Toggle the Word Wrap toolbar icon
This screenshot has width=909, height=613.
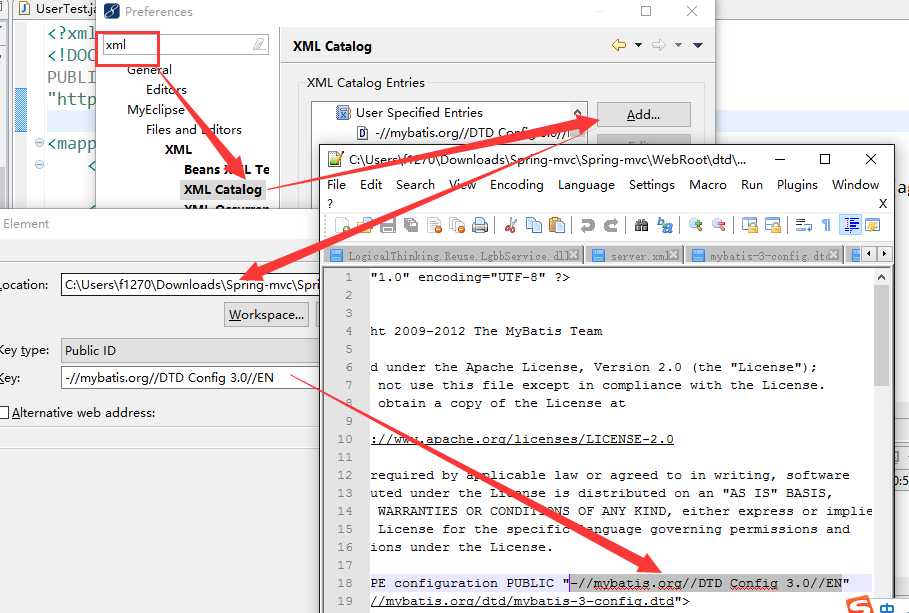pos(803,225)
